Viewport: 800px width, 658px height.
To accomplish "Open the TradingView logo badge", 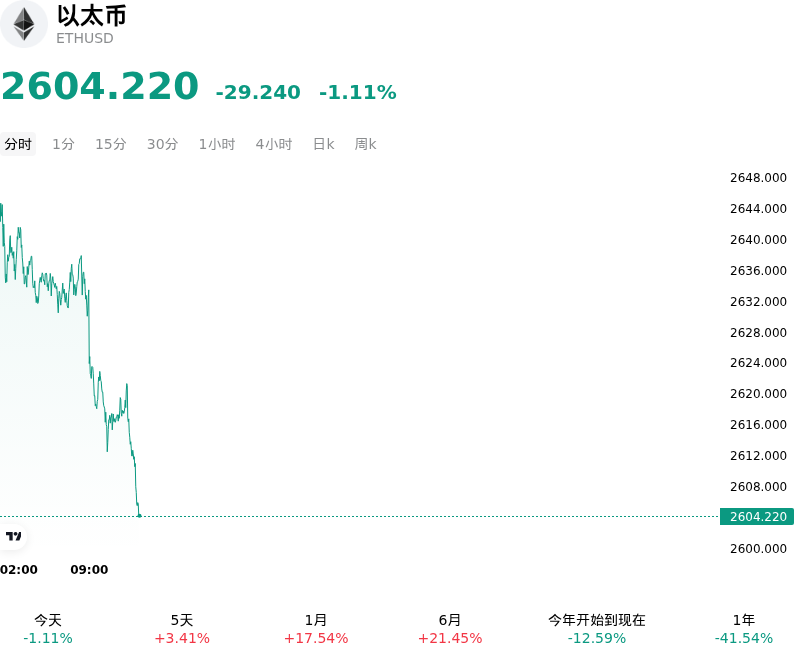I will [13, 536].
